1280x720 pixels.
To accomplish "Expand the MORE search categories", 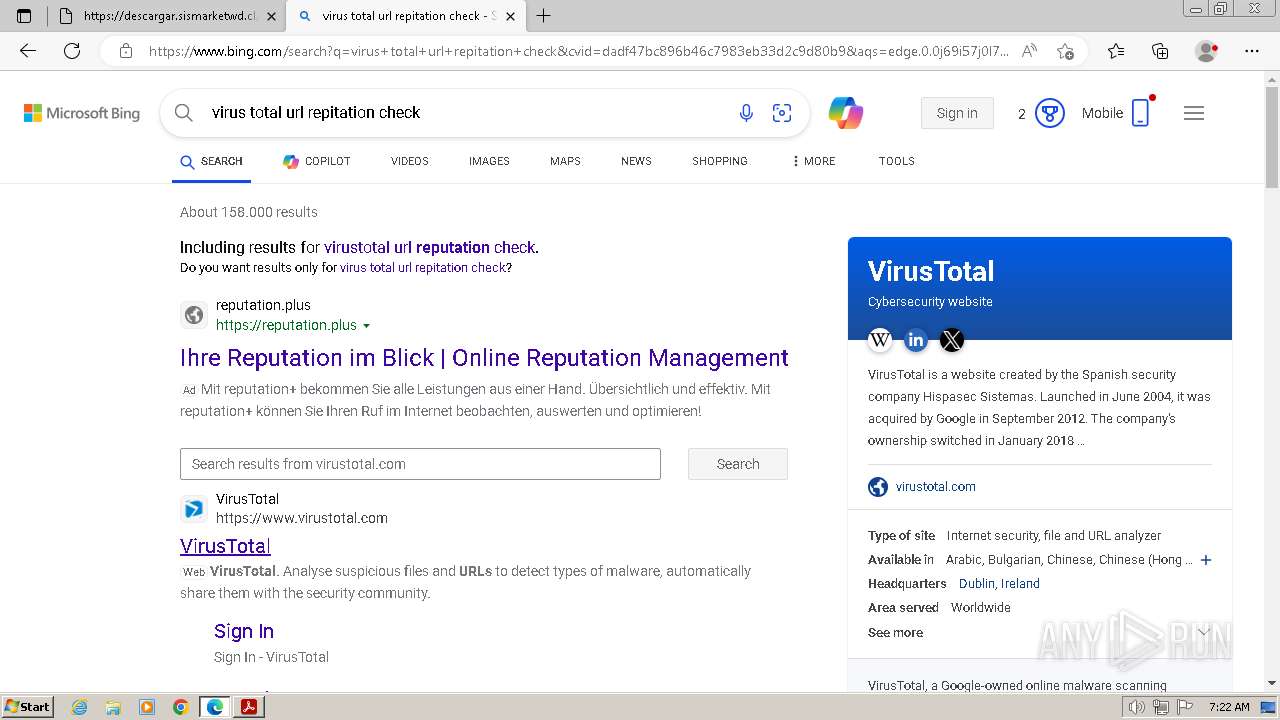I will pyautogui.click(x=813, y=161).
